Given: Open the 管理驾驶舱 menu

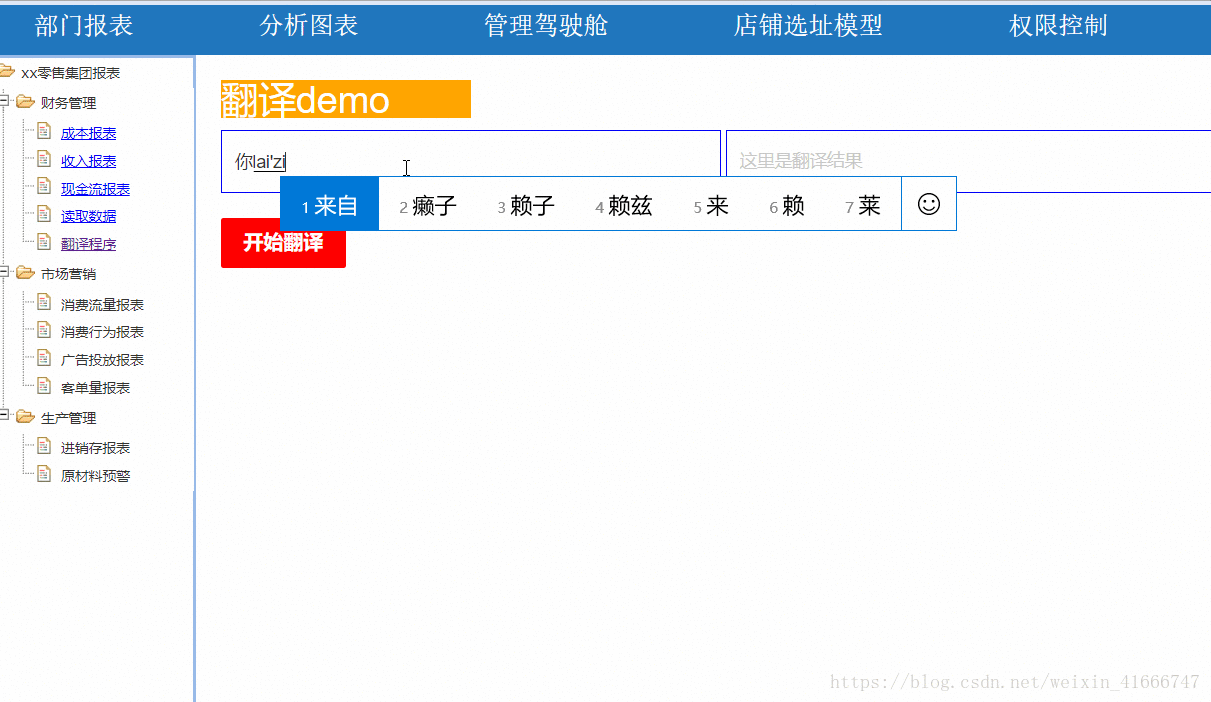Looking at the screenshot, I should 545,26.
